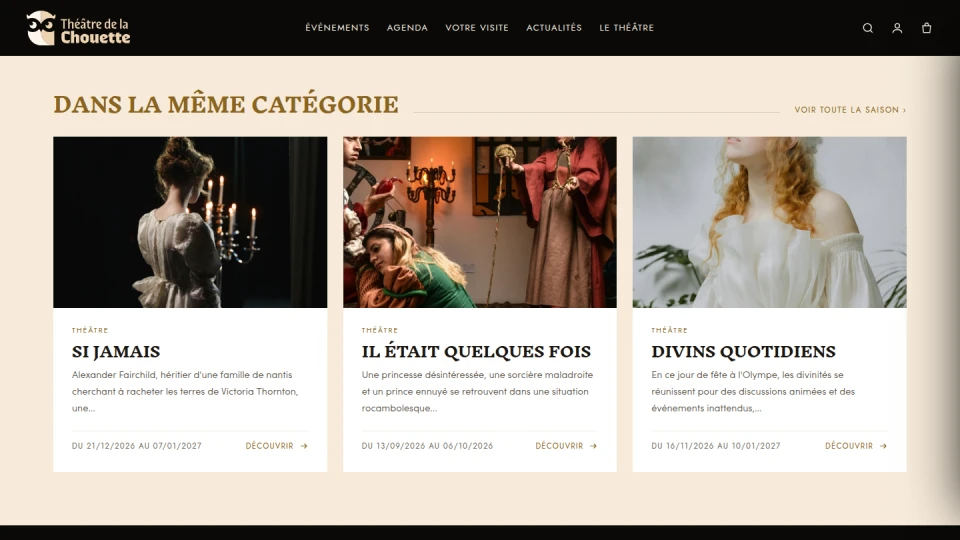Click Découvrir on the Si Jamais card
The width and height of the screenshot is (960, 540).
269,446
